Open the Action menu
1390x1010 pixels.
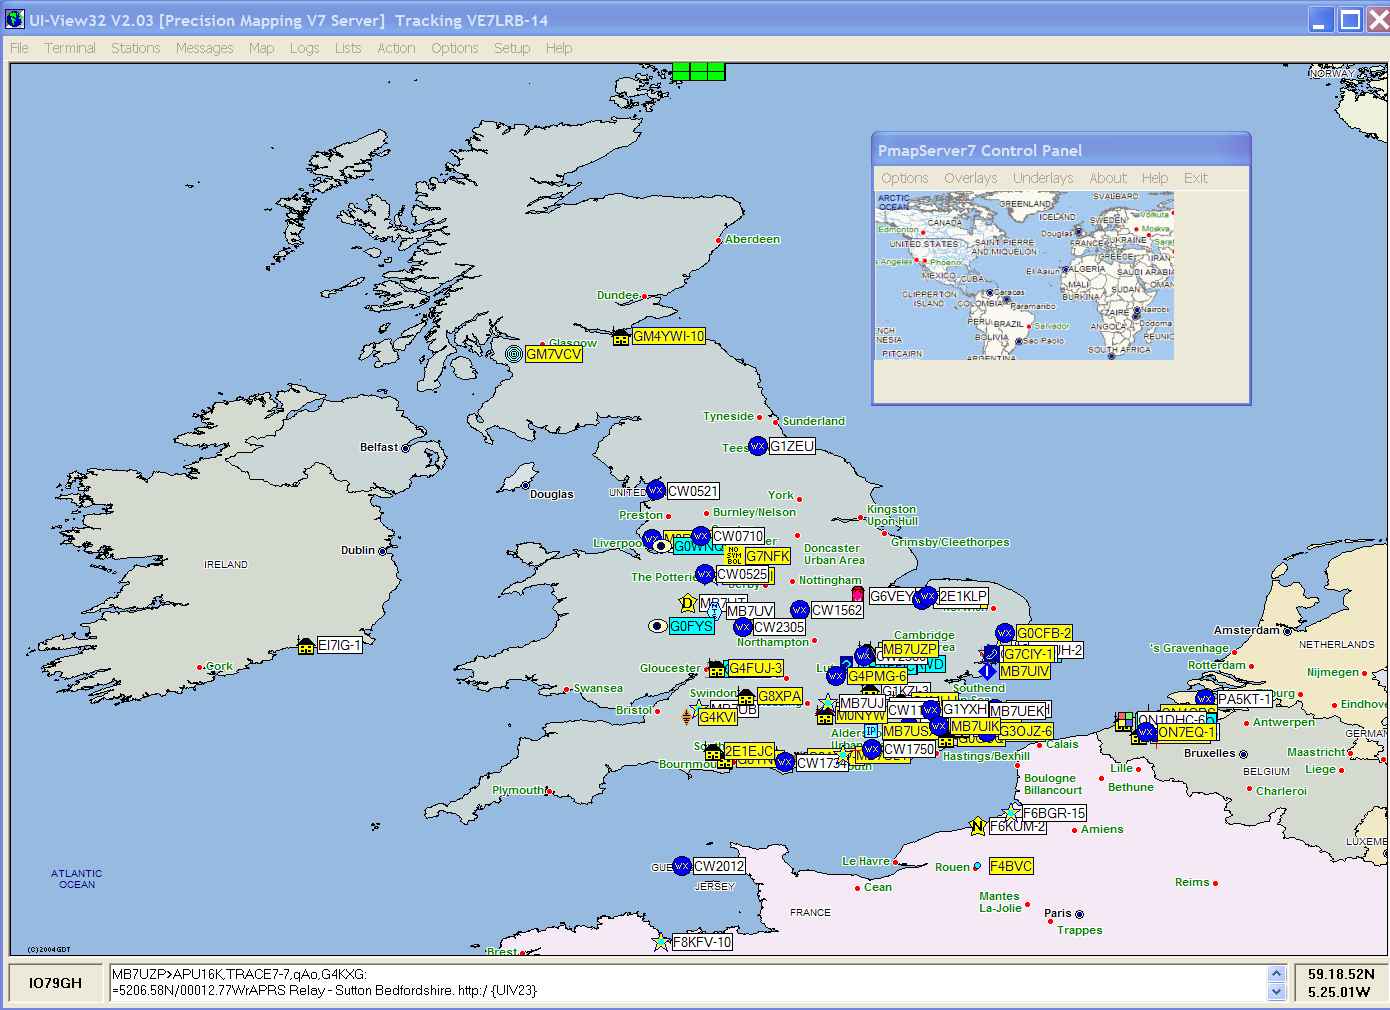[396, 48]
